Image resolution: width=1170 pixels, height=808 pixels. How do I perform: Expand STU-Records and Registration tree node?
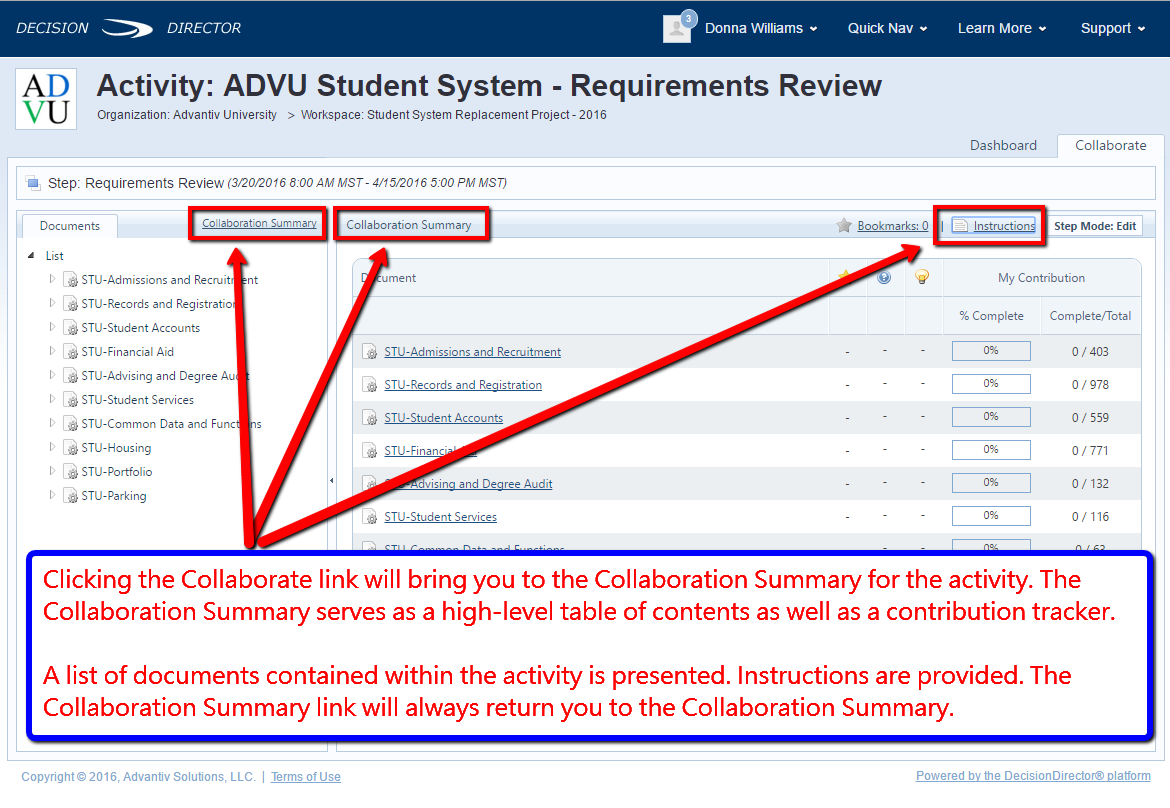click(x=52, y=302)
